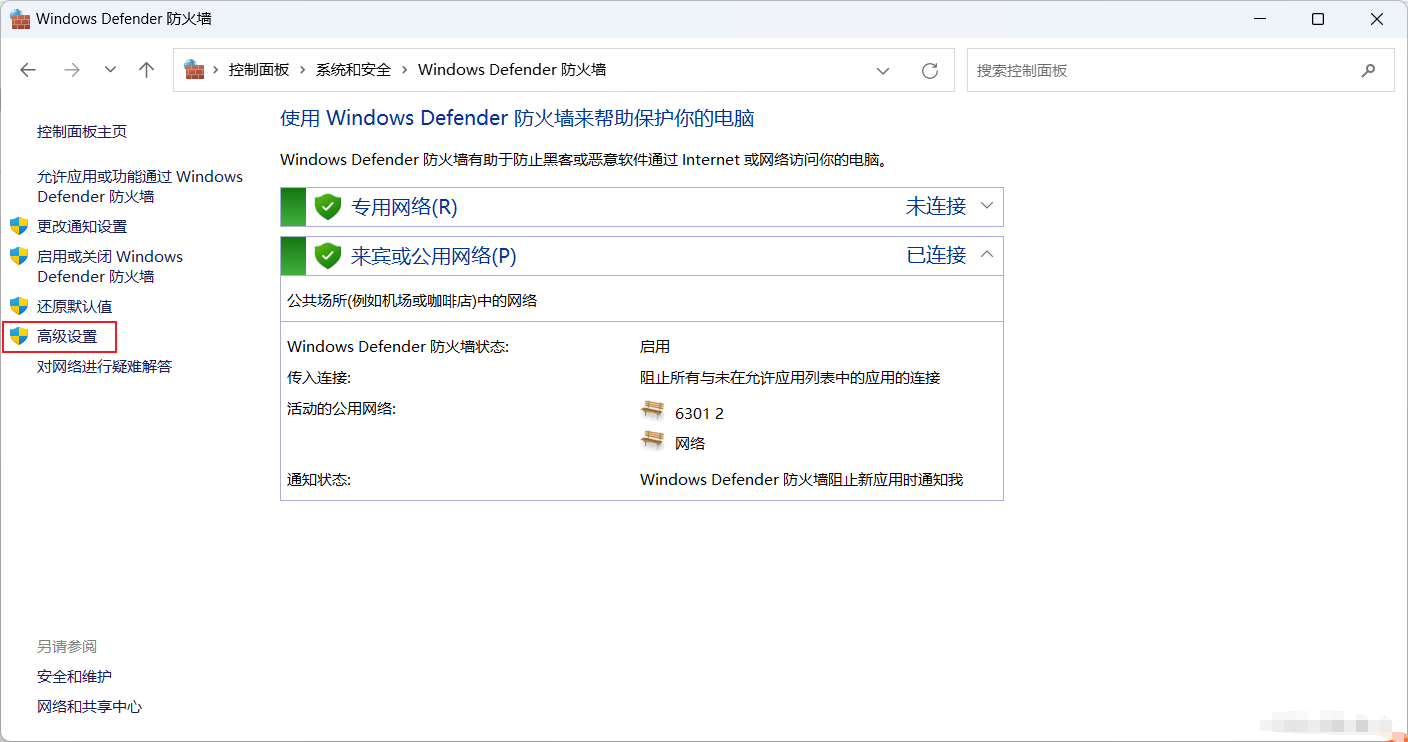Click the Up one level arrow
Viewport: 1408px width, 742px height.
click(147, 70)
